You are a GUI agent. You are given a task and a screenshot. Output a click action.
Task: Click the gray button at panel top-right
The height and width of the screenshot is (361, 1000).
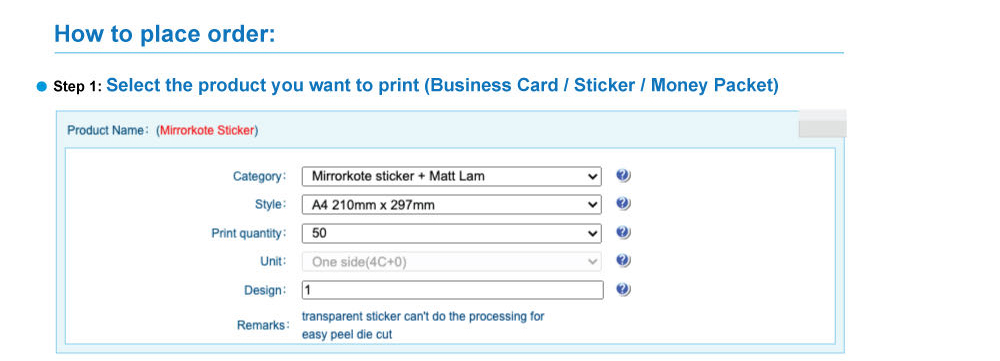pyautogui.click(x=822, y=127)
